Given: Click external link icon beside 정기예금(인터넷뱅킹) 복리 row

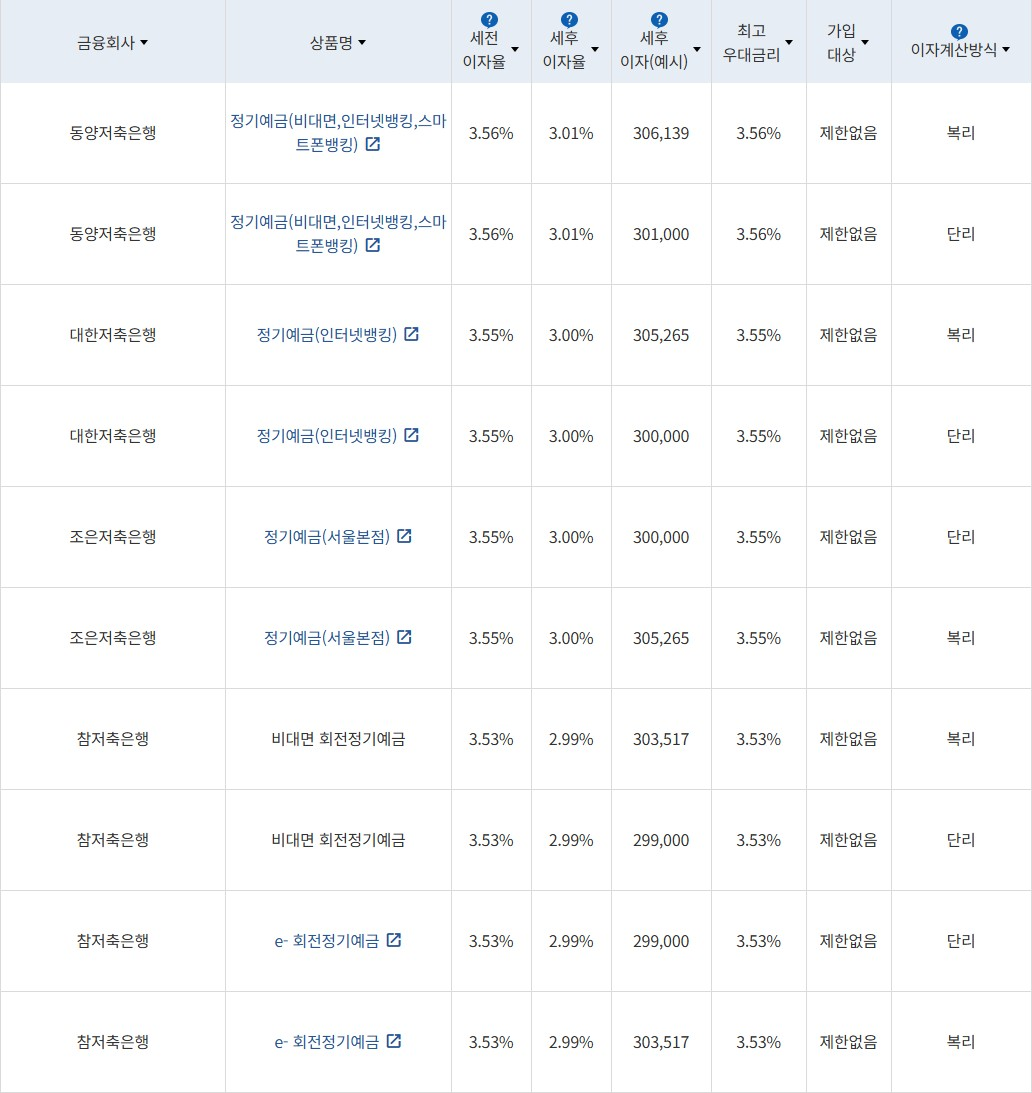Looking at the screenshot, I should (x=412, y=336).
